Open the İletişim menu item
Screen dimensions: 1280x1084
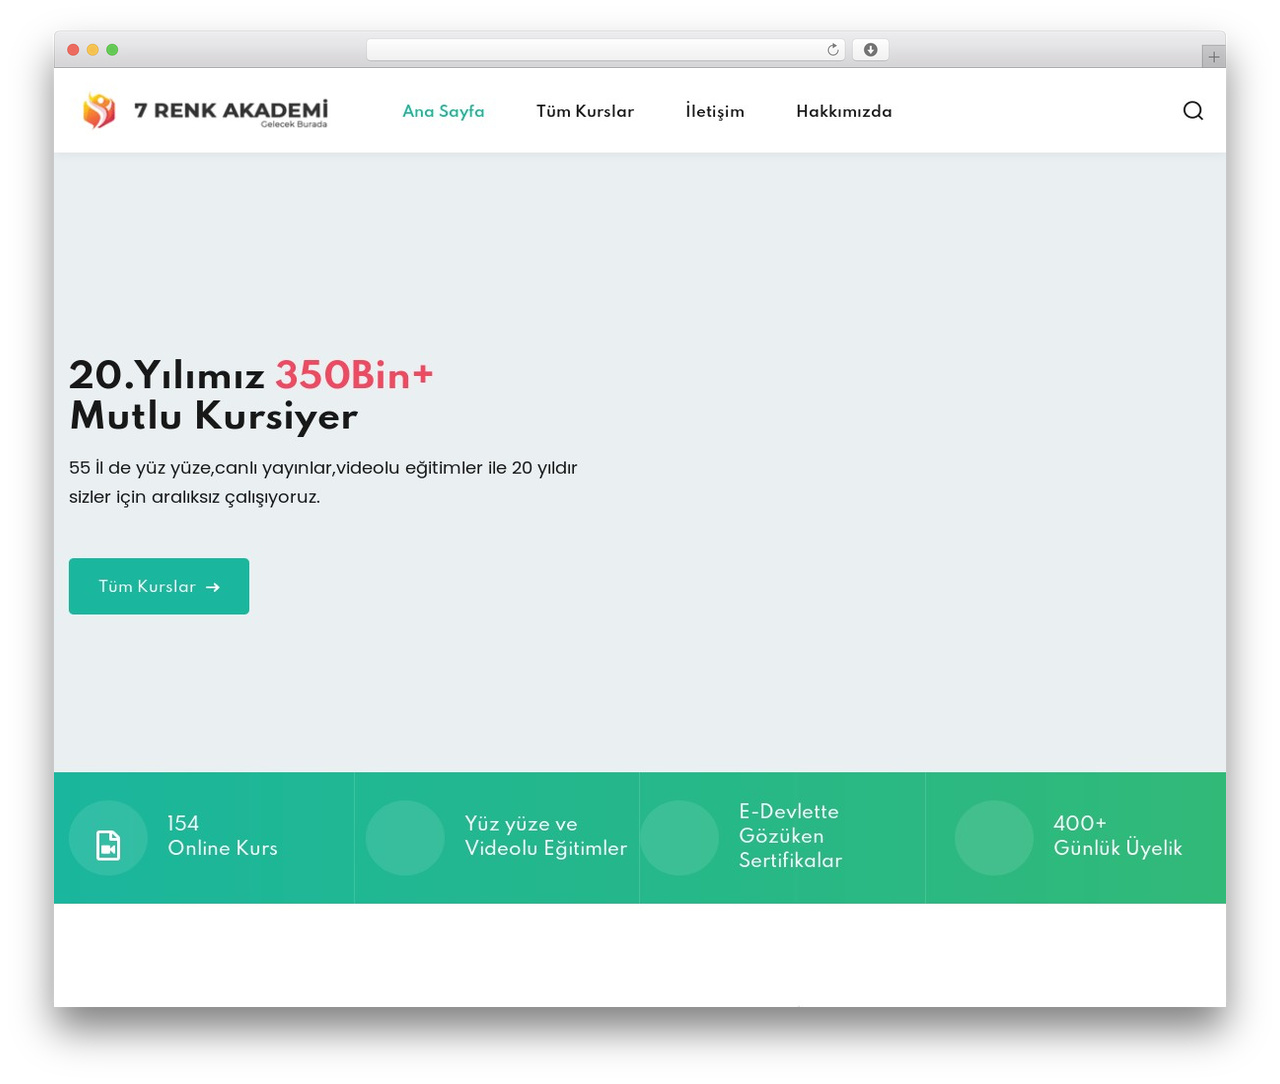coord(715,111)
